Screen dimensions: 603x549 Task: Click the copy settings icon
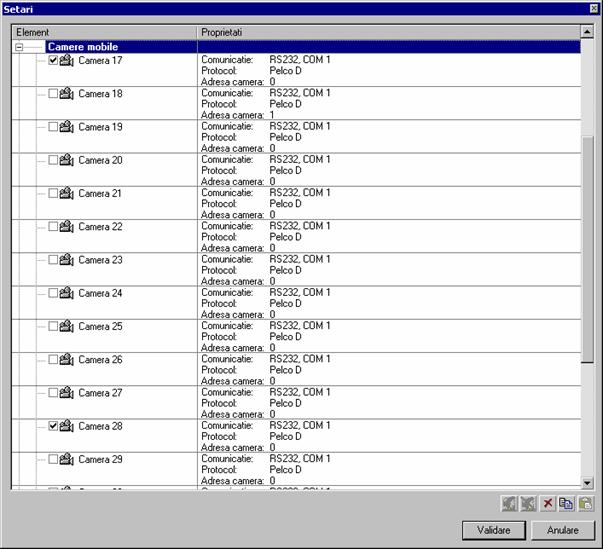(x=566, y=503)
